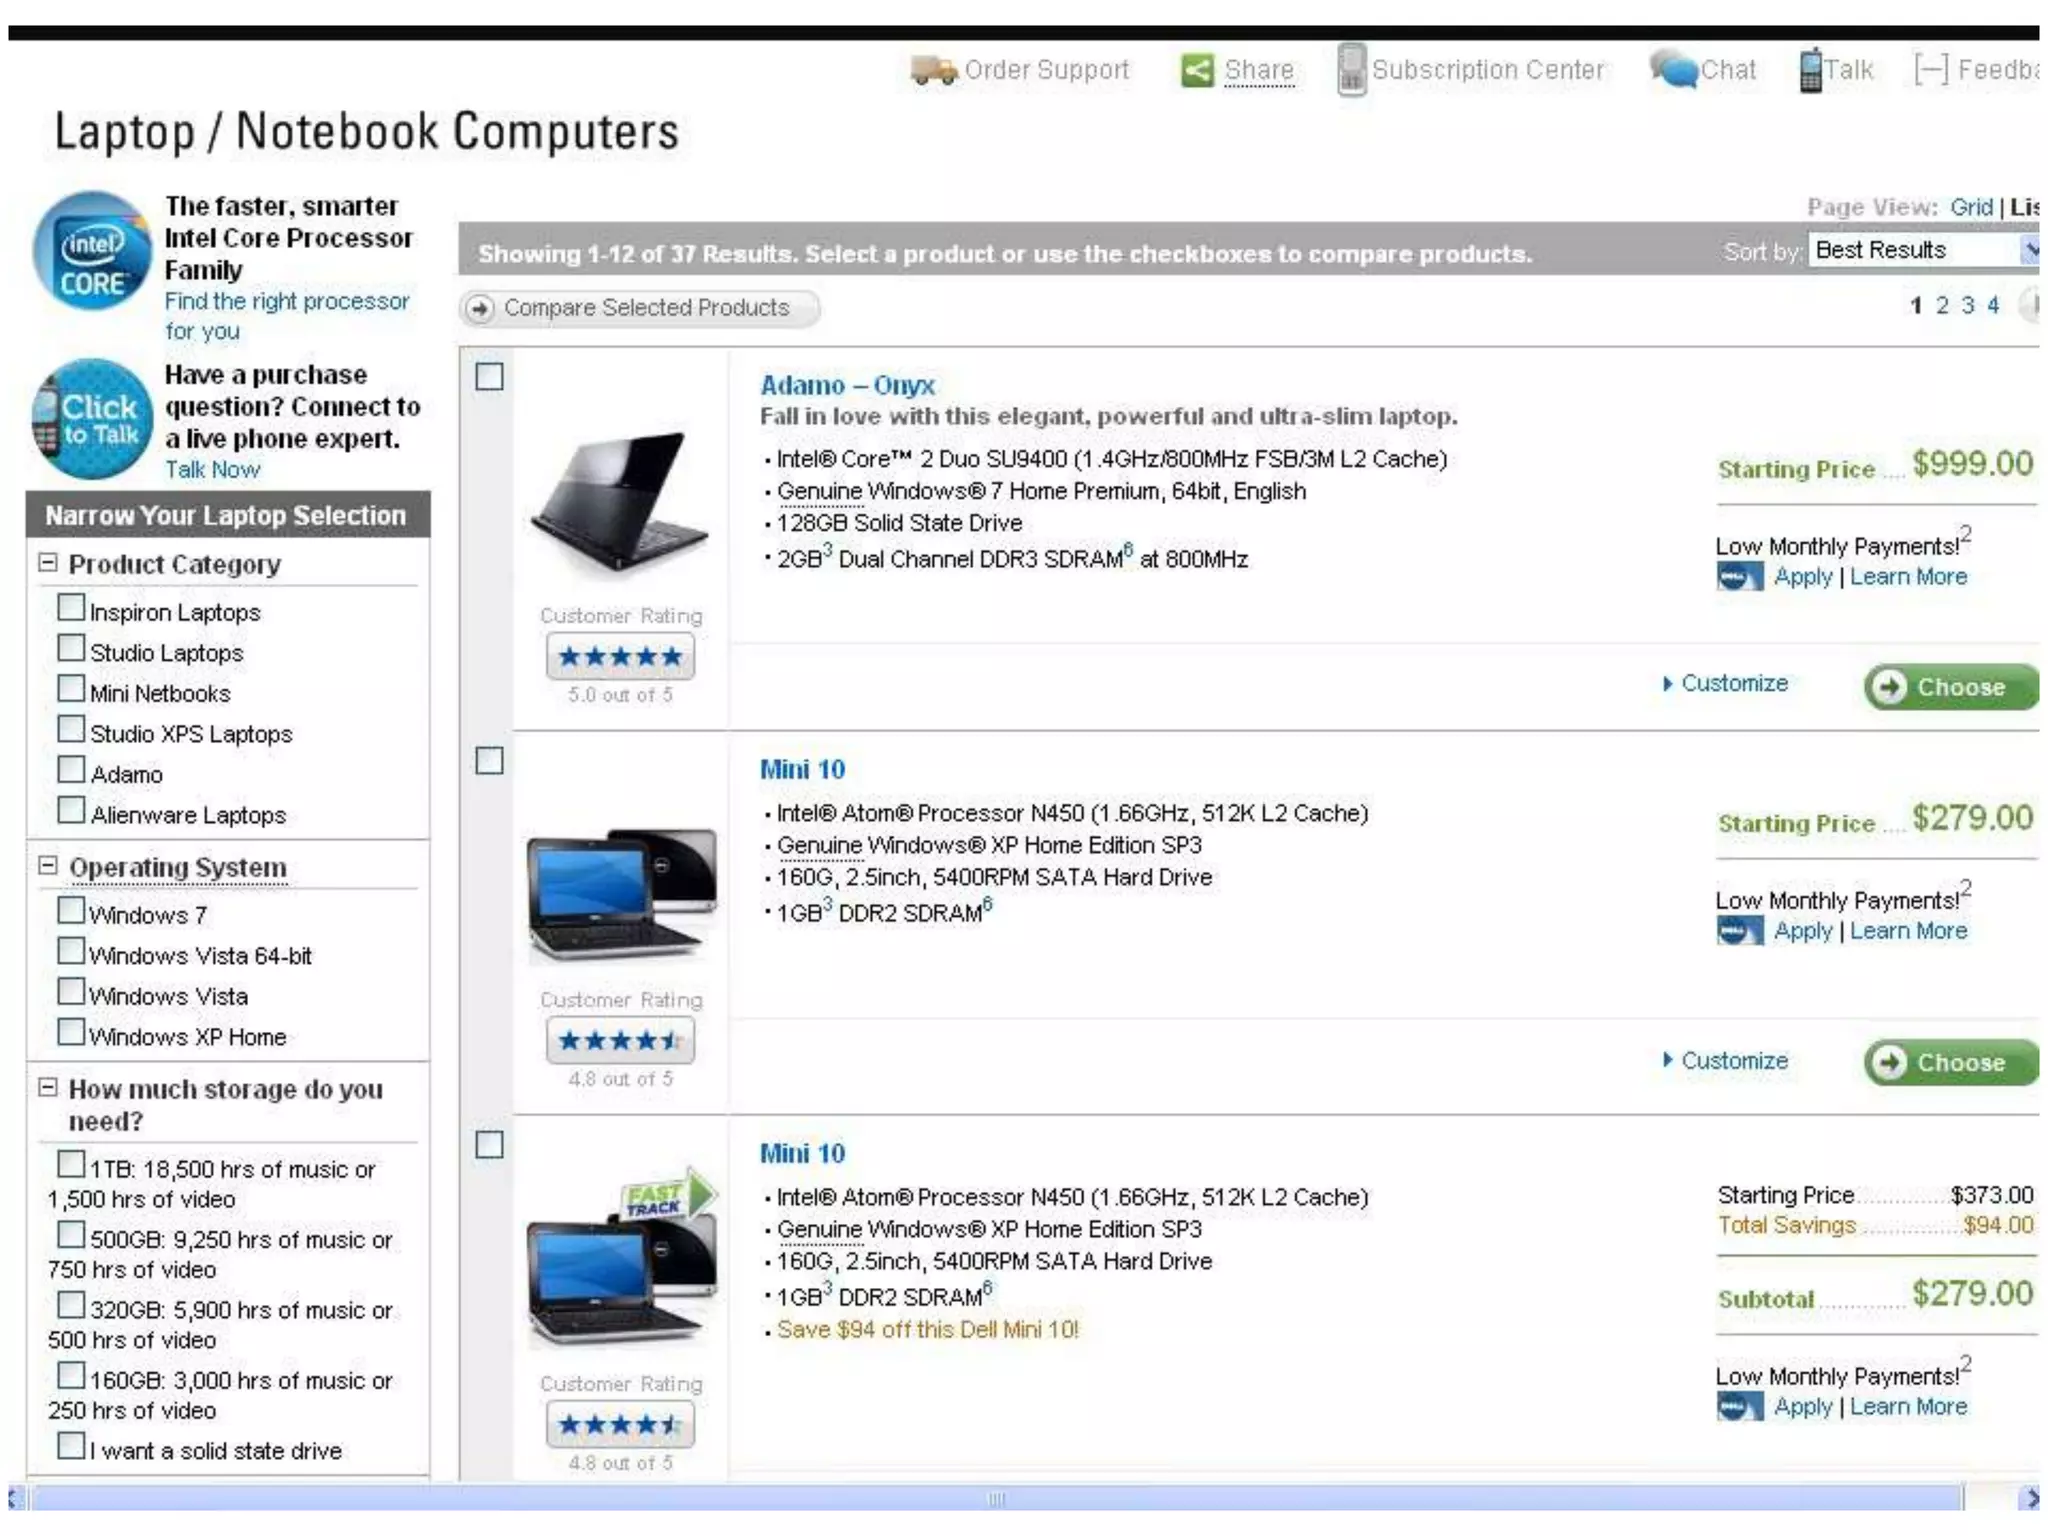Click the Click to Talk badge
This screenshot has height=1536, width=2048.
click(x=92, y=420)
